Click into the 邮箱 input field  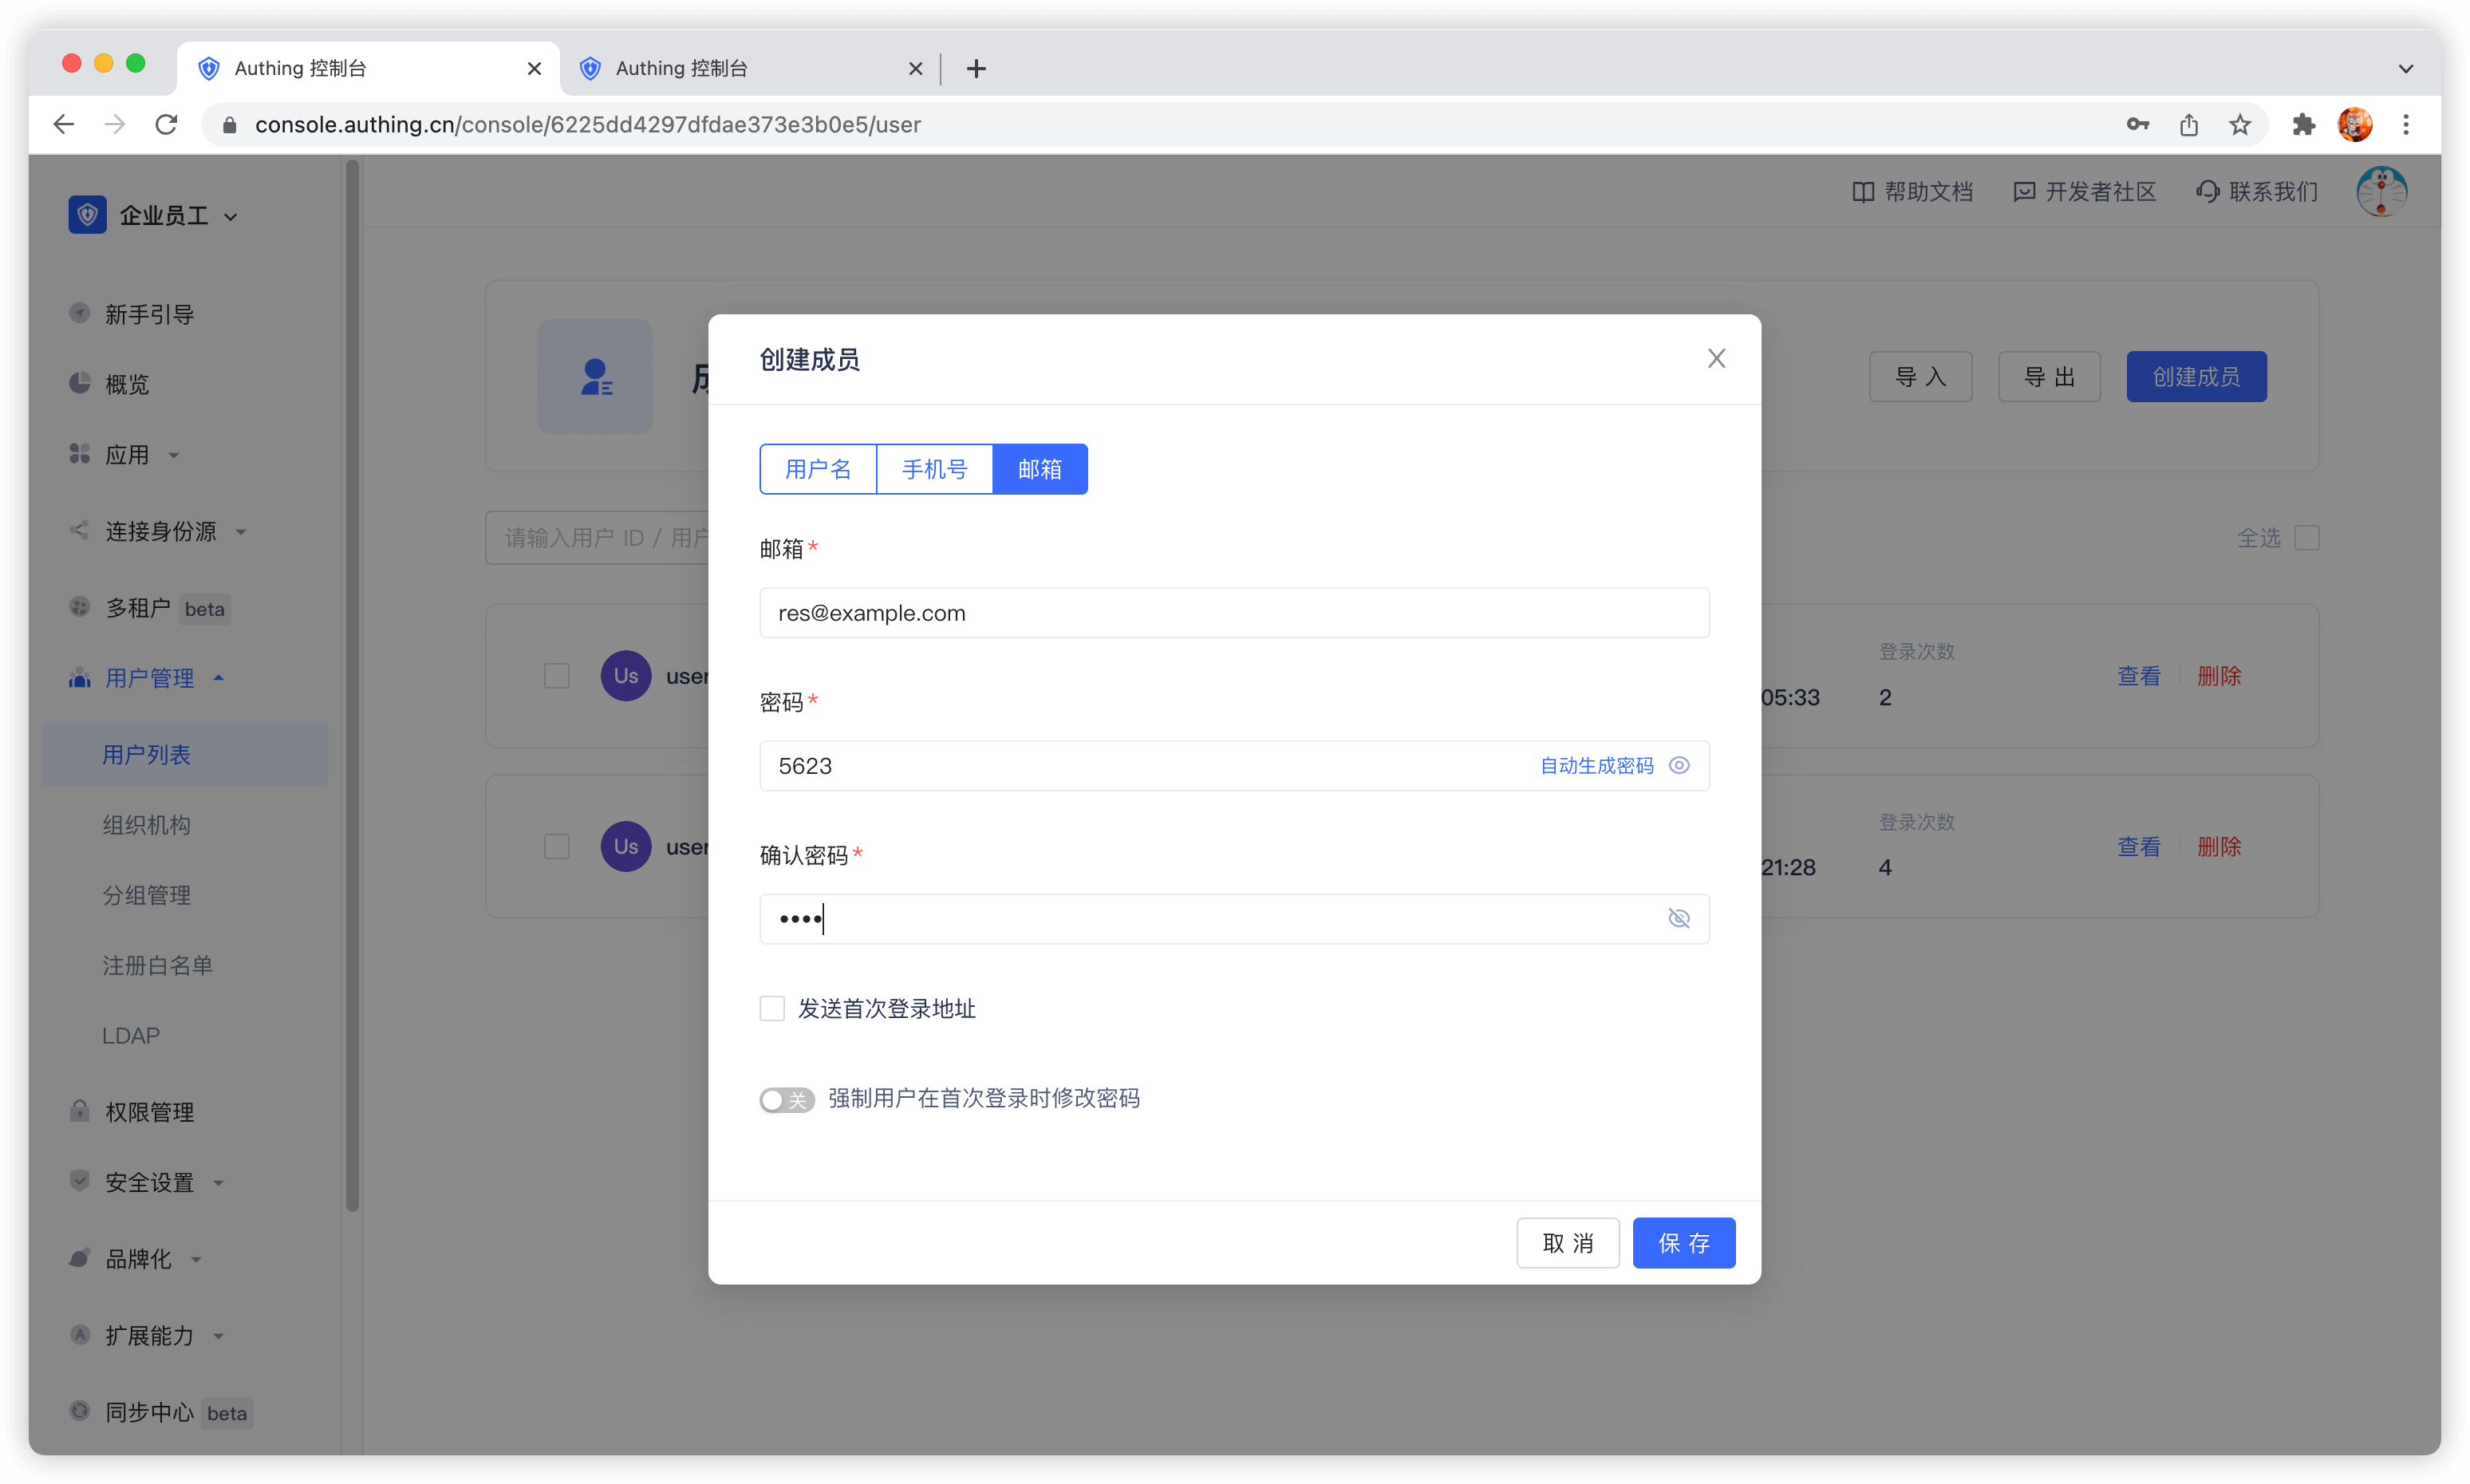1233,613
